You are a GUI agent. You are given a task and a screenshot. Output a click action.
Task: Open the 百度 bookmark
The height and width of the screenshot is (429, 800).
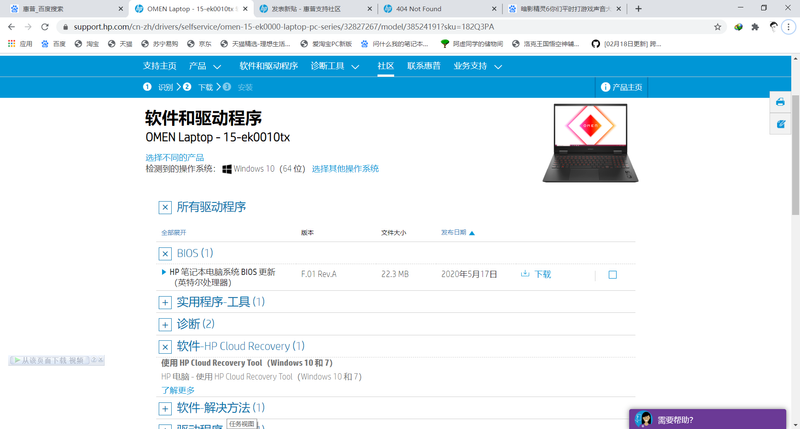point(54,44)
